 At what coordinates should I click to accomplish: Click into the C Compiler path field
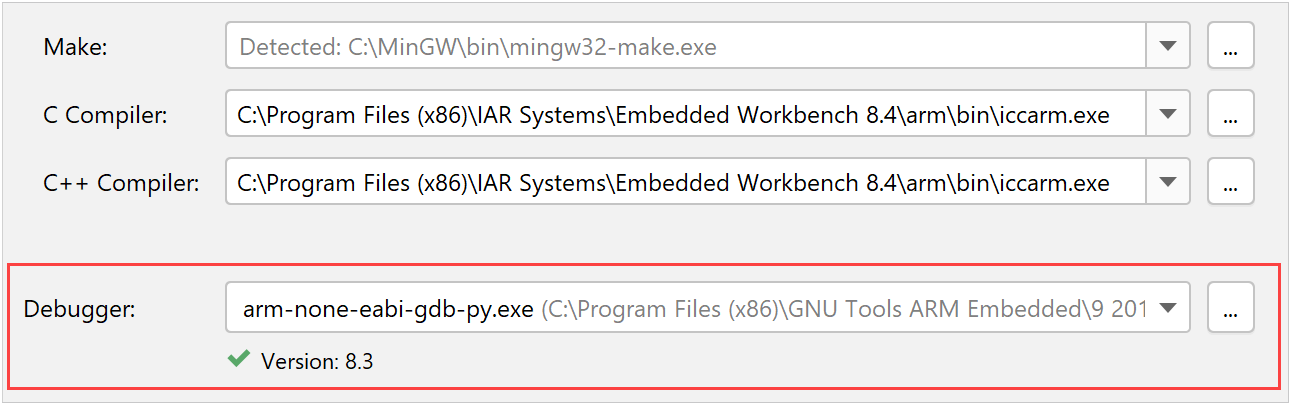673,115
